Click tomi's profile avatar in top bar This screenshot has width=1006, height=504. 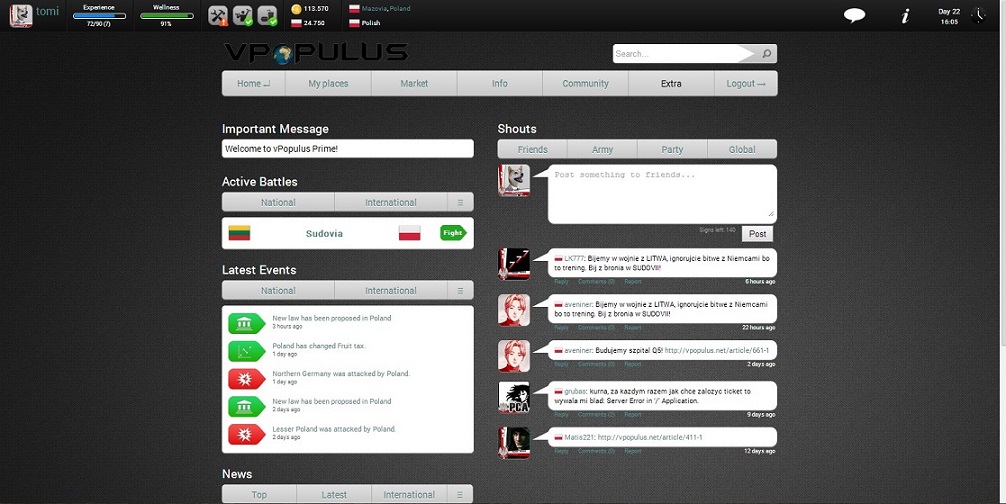coord(21,15)
